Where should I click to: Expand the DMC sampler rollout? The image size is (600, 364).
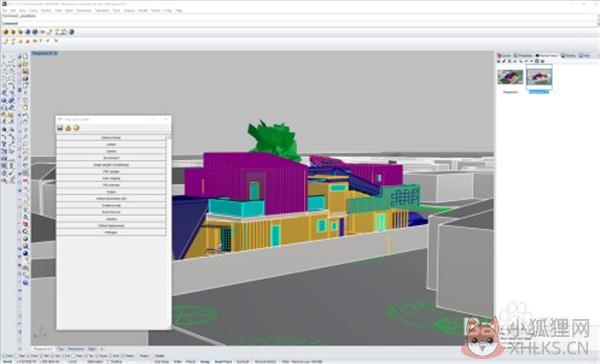pos(111,171)
